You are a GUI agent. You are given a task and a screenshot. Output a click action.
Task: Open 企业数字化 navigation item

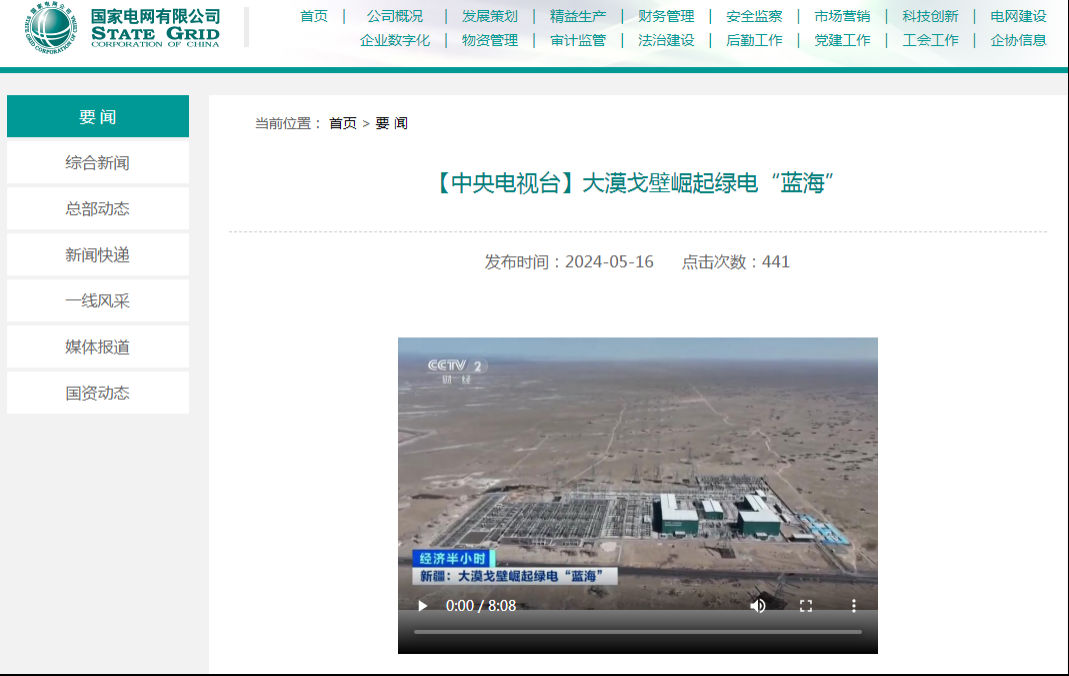(394, 40)
